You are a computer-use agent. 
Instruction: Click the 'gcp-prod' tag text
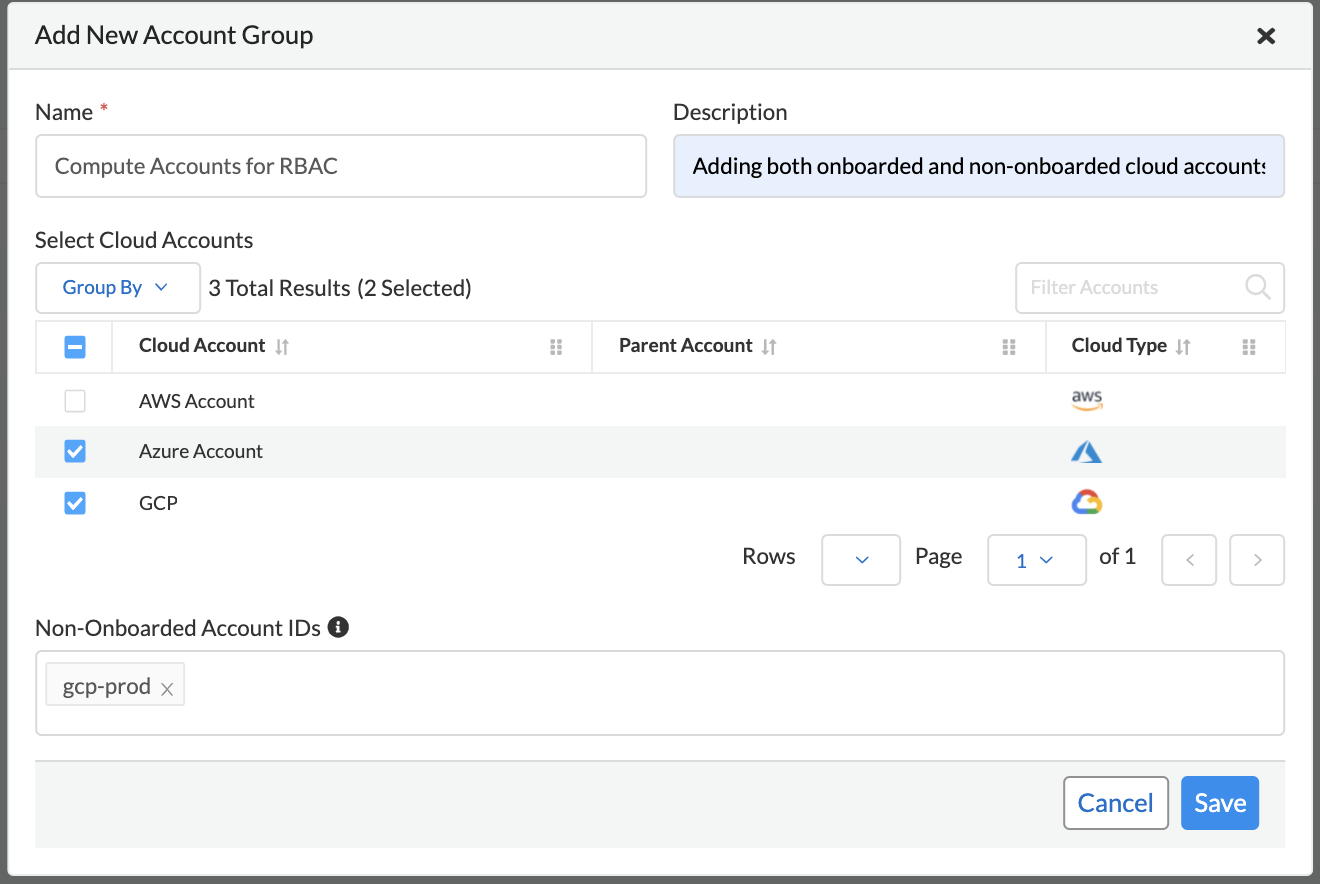[x=107, y=687]
